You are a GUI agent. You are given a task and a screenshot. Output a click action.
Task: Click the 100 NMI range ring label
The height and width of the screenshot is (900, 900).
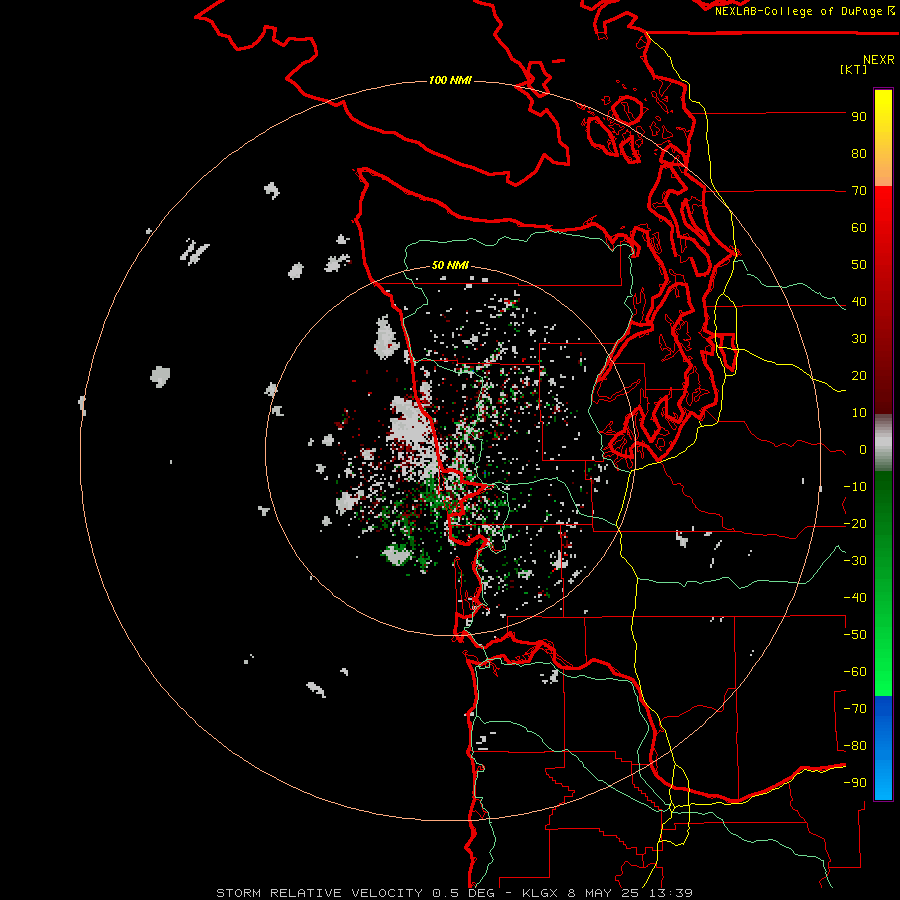450,80
